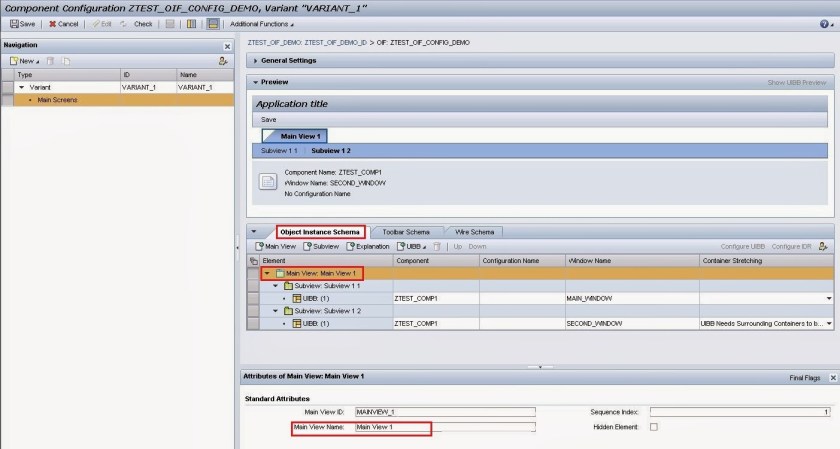Toggle the Hidden Element checkbox

654,427
